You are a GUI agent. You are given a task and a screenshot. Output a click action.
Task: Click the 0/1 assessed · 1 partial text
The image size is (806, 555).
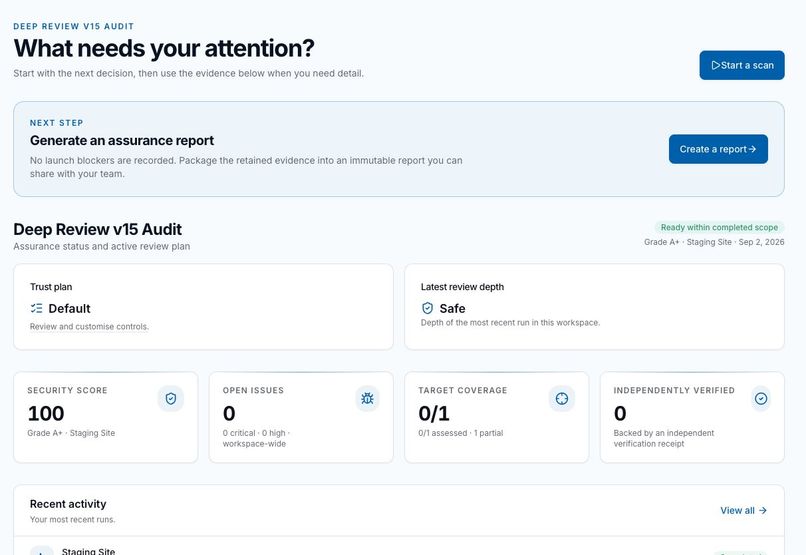point(461,433)
